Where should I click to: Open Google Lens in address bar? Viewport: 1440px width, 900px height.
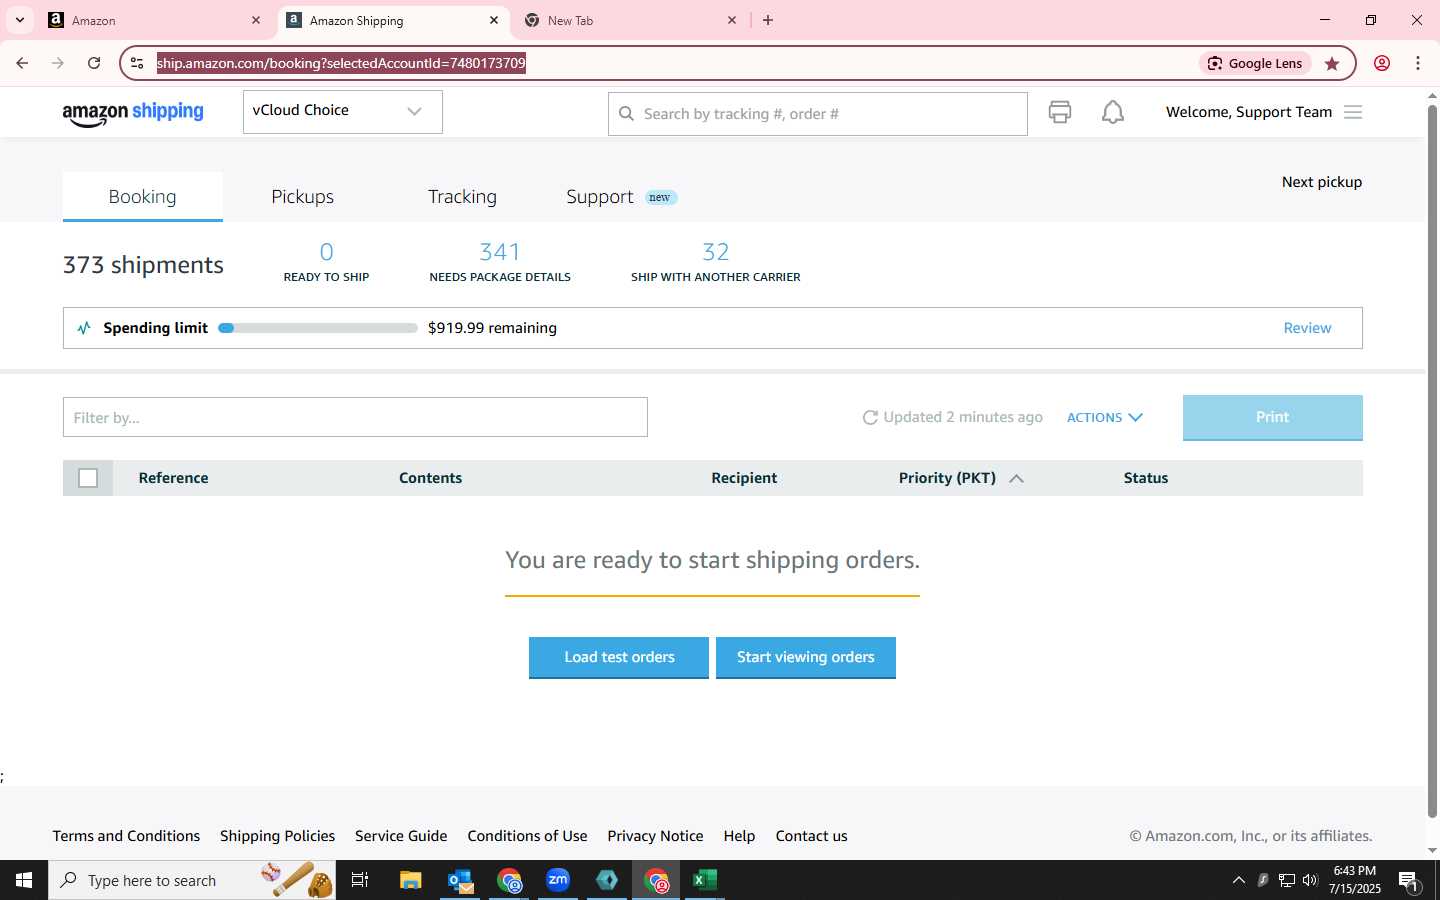click(x=1255, y=63)
